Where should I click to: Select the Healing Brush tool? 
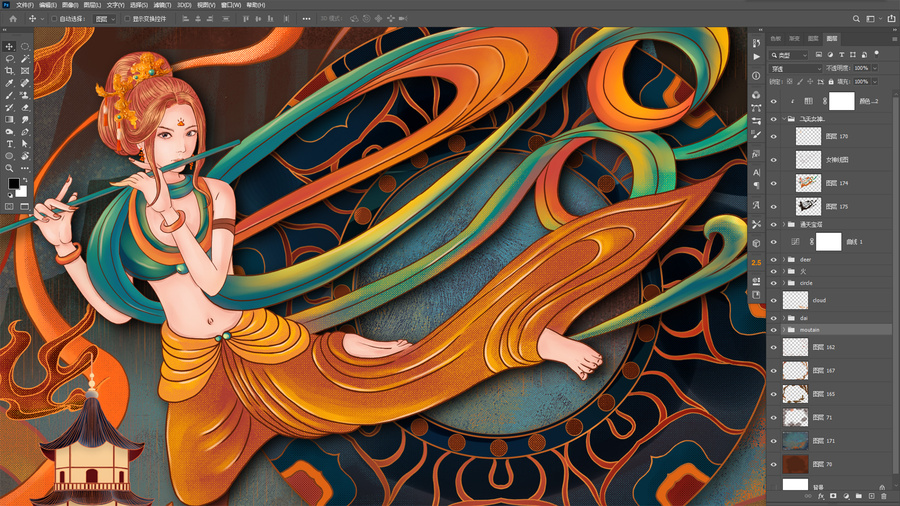click(25, 83)
